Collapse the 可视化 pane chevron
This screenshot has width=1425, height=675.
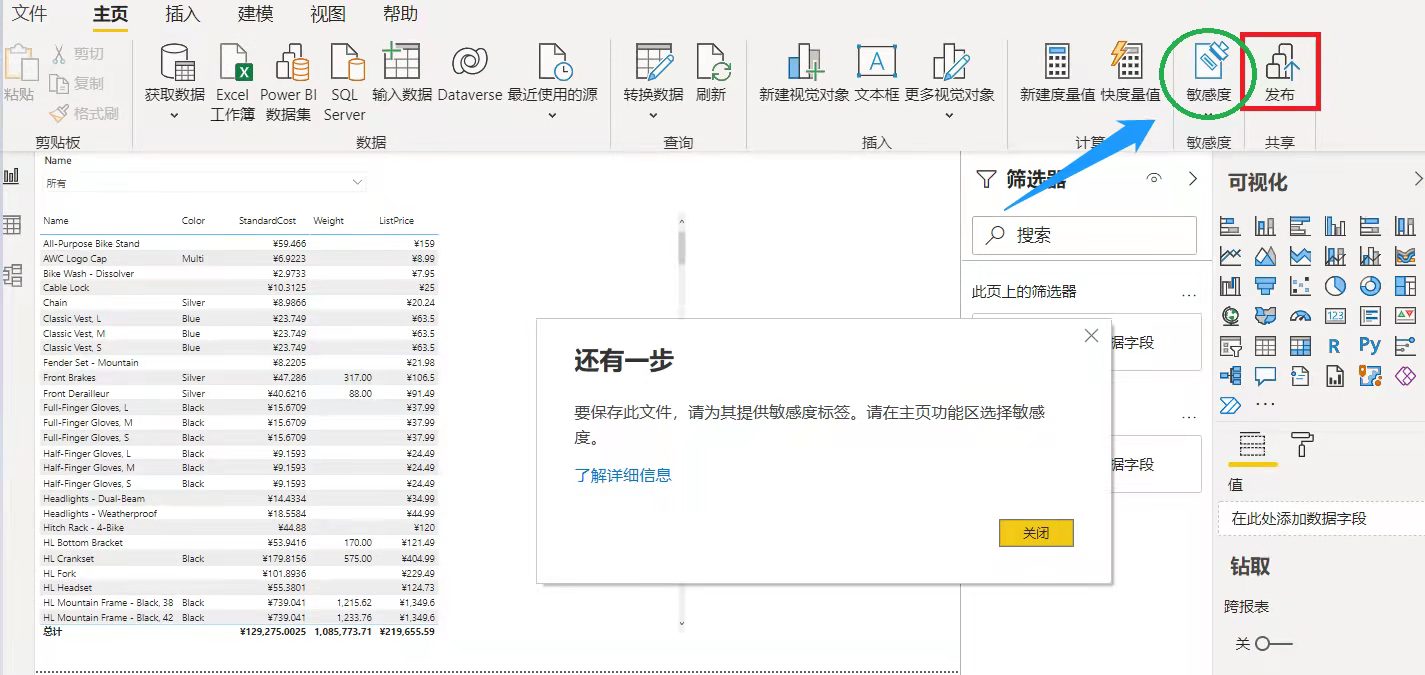(1418, 179)
